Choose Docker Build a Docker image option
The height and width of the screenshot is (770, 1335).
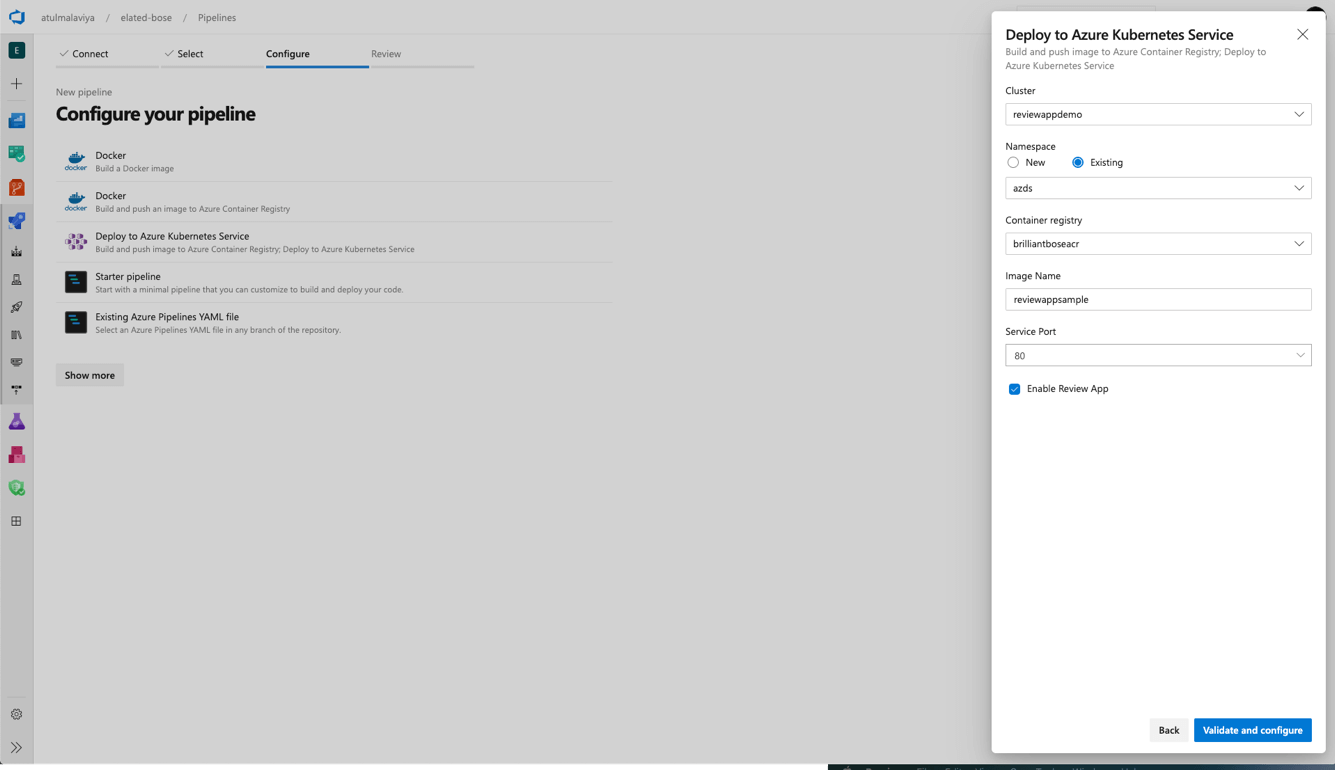click(x=334, y=161)
